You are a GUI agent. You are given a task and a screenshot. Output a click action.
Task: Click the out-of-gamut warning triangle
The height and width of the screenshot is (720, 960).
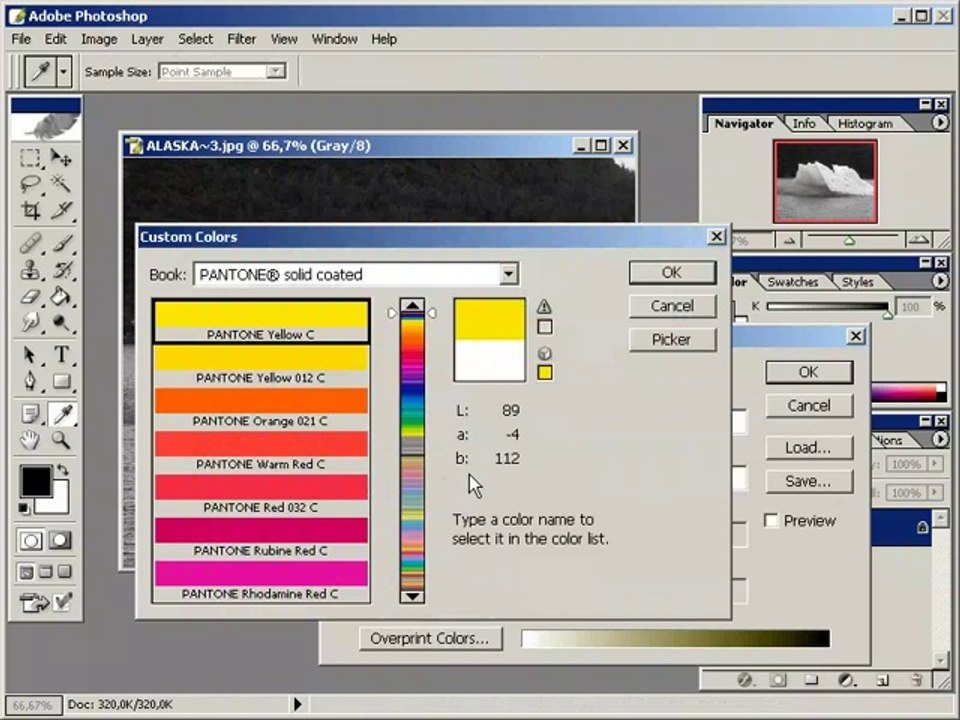tap(544, 307)
